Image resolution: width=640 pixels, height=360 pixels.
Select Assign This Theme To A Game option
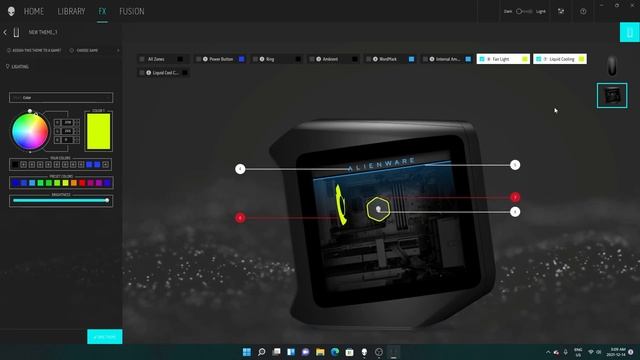click(34, 50)
